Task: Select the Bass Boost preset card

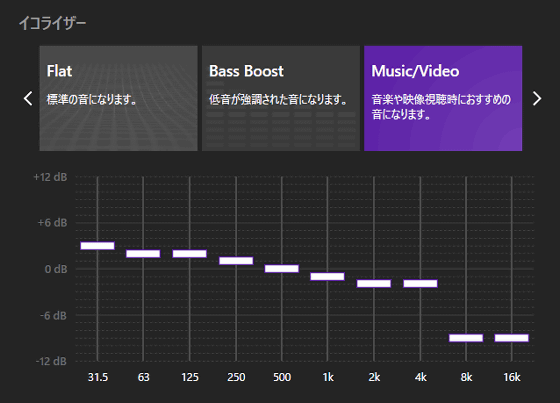Action: click(x=281, y=98)
